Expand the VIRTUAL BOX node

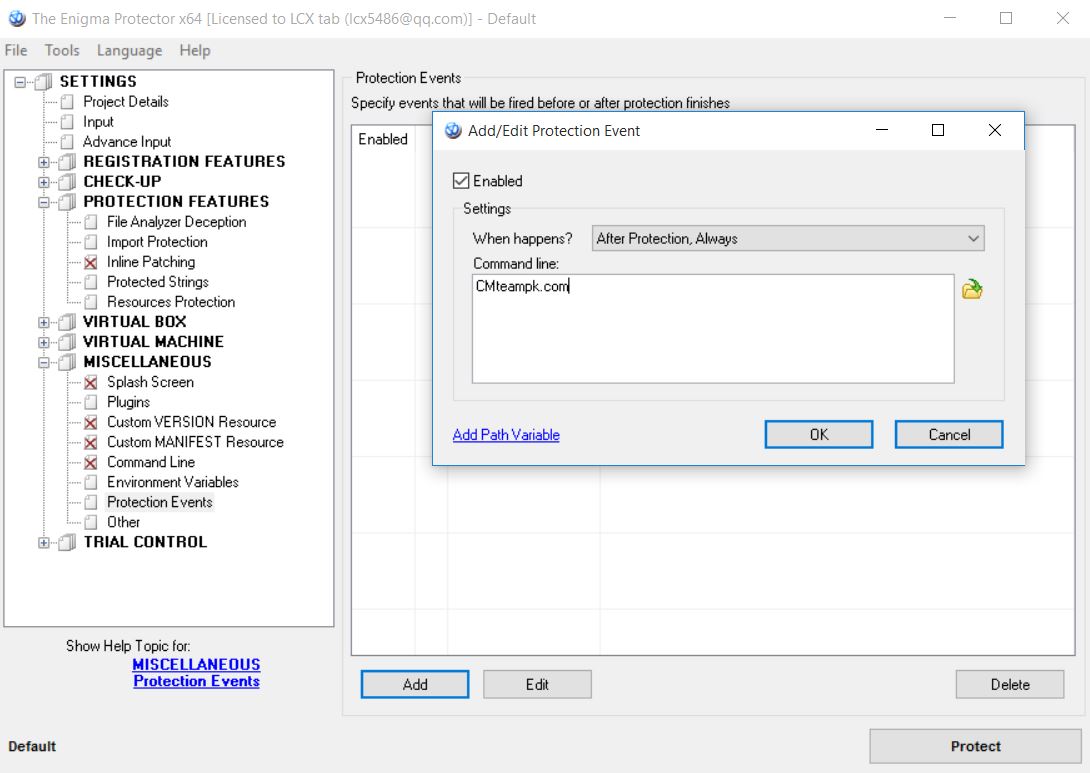pyautogui.click(x=44, y=322)
